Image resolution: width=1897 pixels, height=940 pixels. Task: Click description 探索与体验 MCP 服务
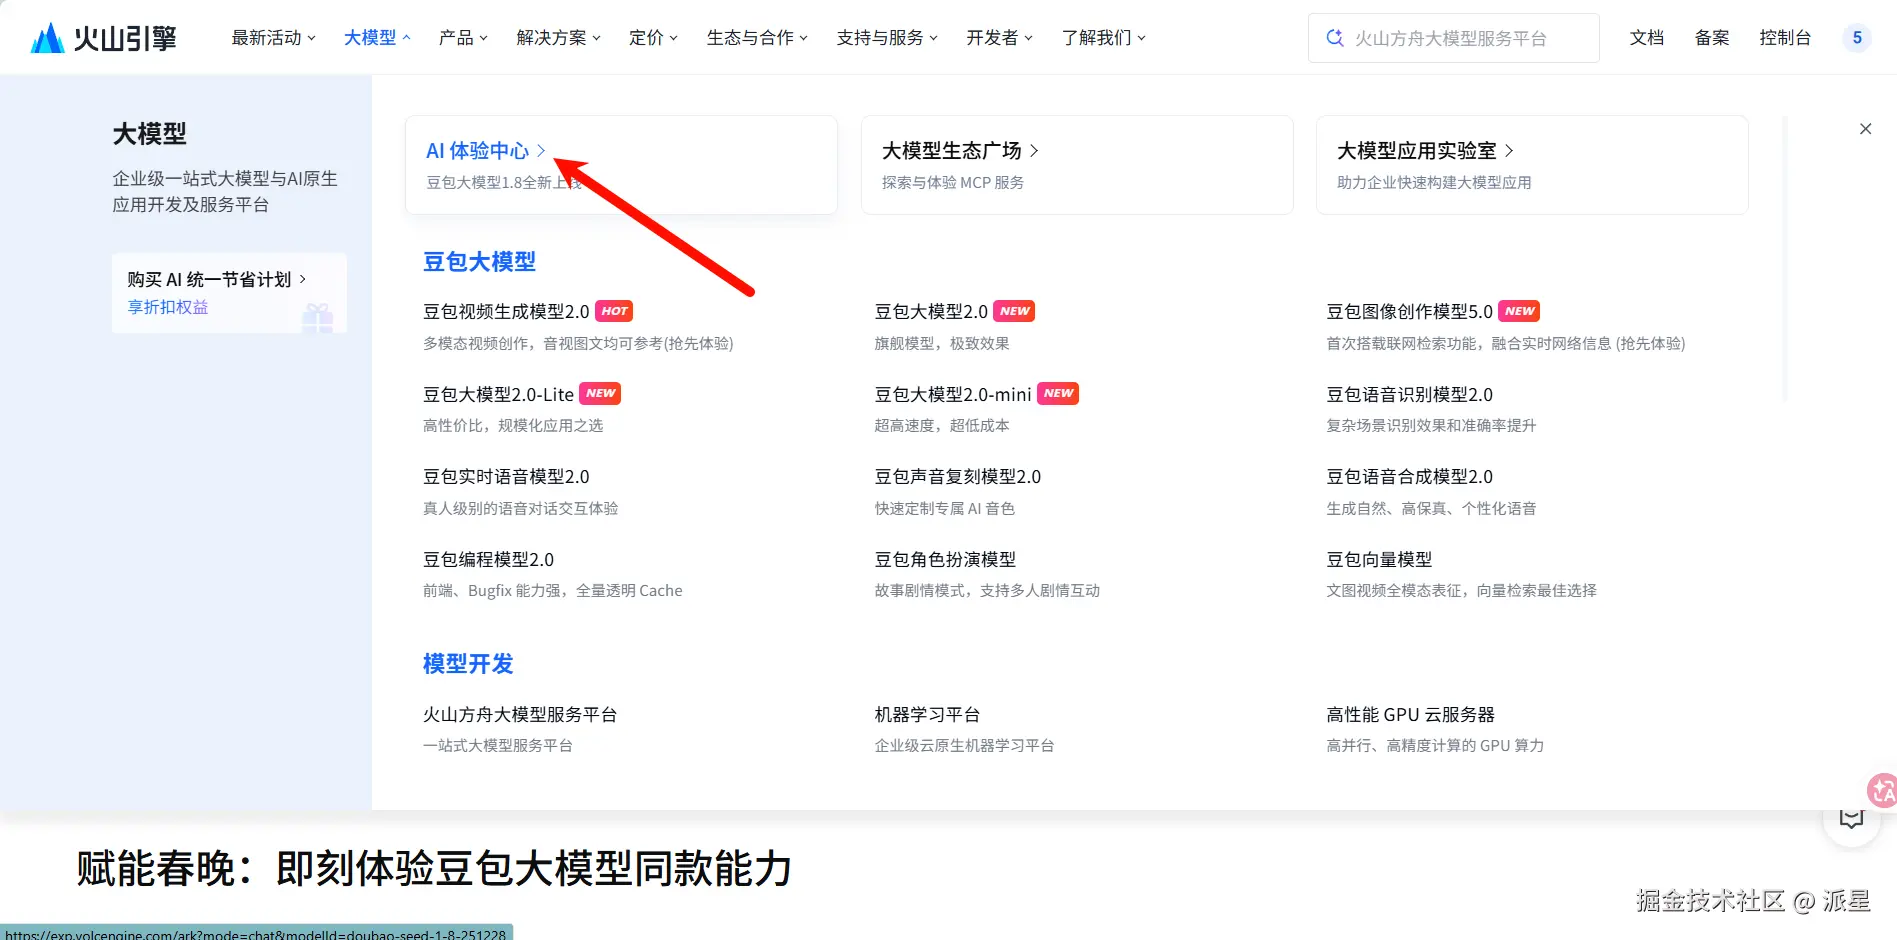click(x=953, y=183)
